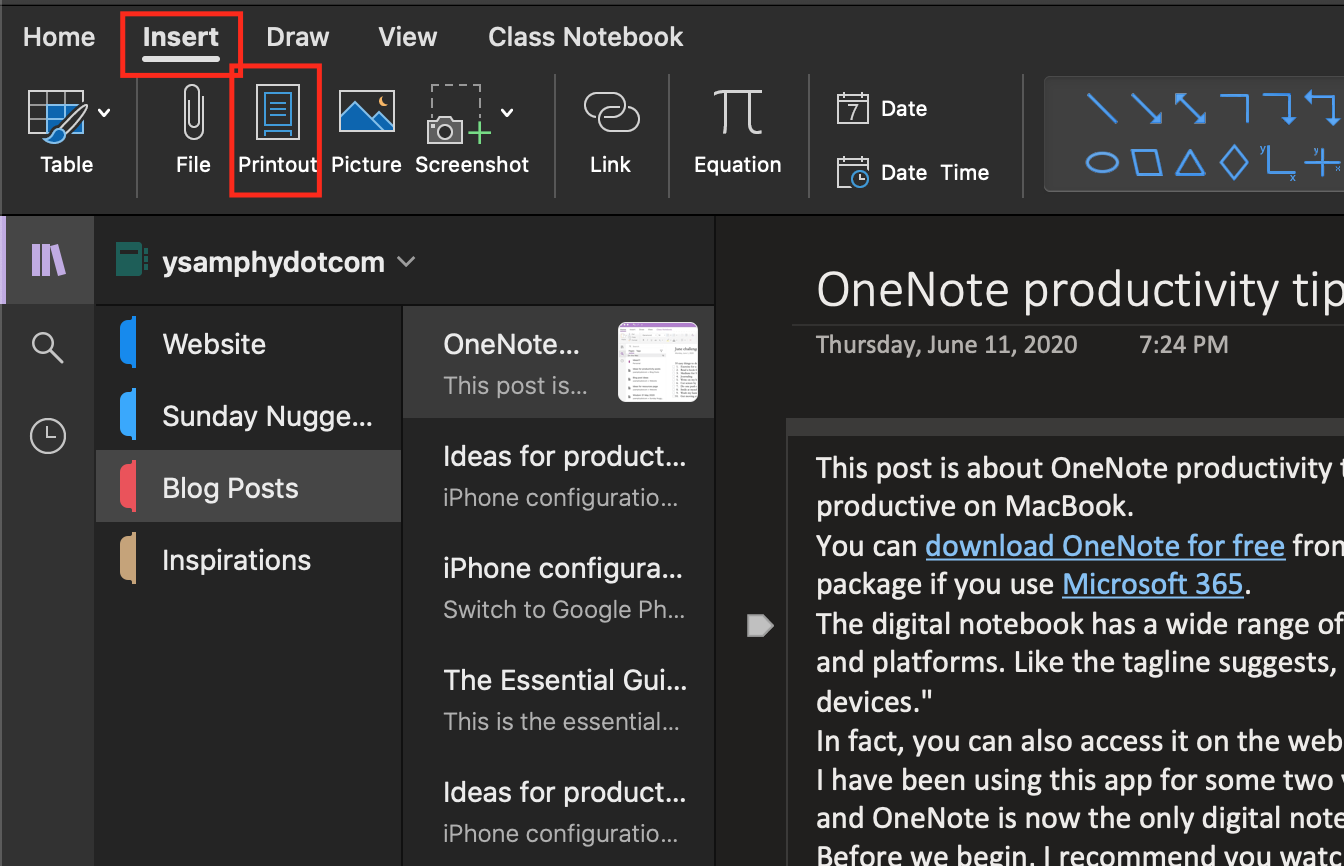Expand the Screenshot dropdown arrow
Image resolution: width=1344 pixels, height=866 pixels.
pyautogui.click(x=507, y=113)
